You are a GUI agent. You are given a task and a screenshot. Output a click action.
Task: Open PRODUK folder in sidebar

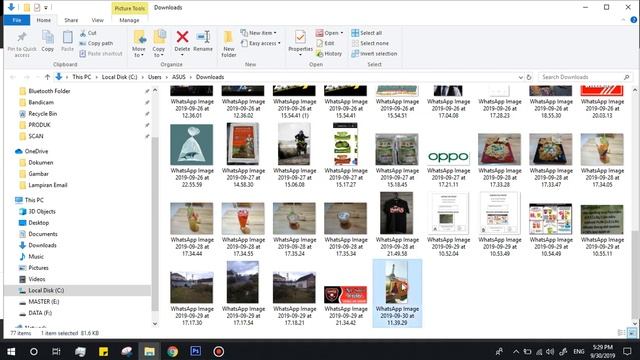[x=39, y=125]
